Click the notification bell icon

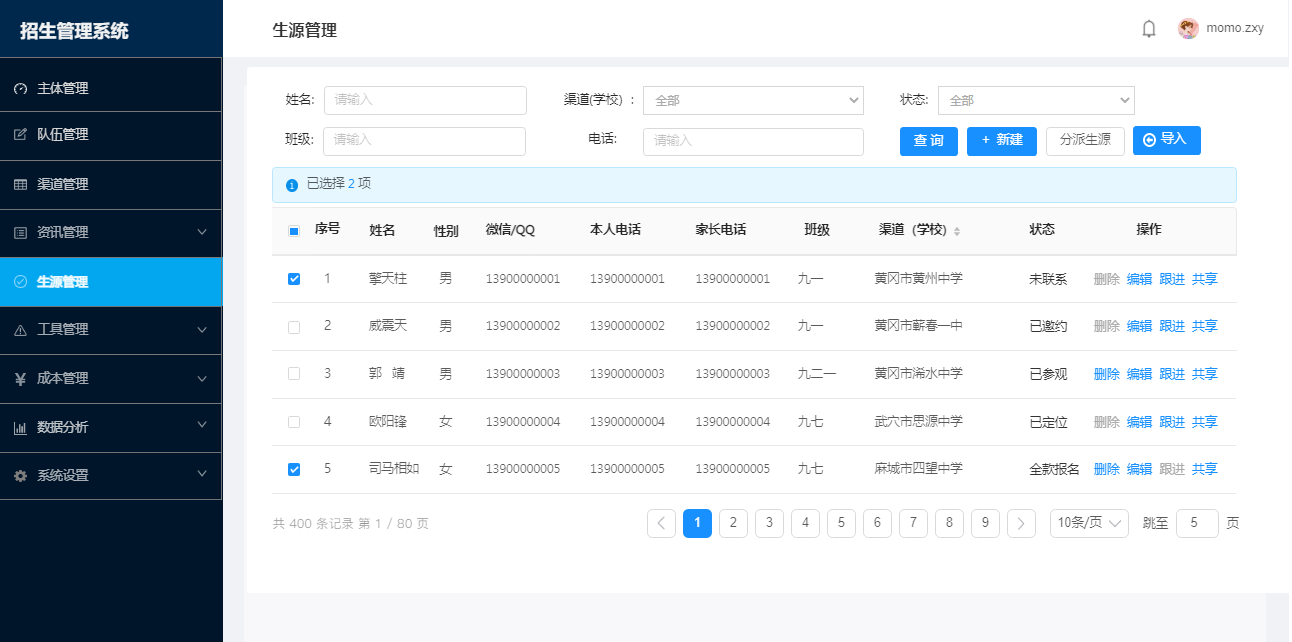(1149, 29)
